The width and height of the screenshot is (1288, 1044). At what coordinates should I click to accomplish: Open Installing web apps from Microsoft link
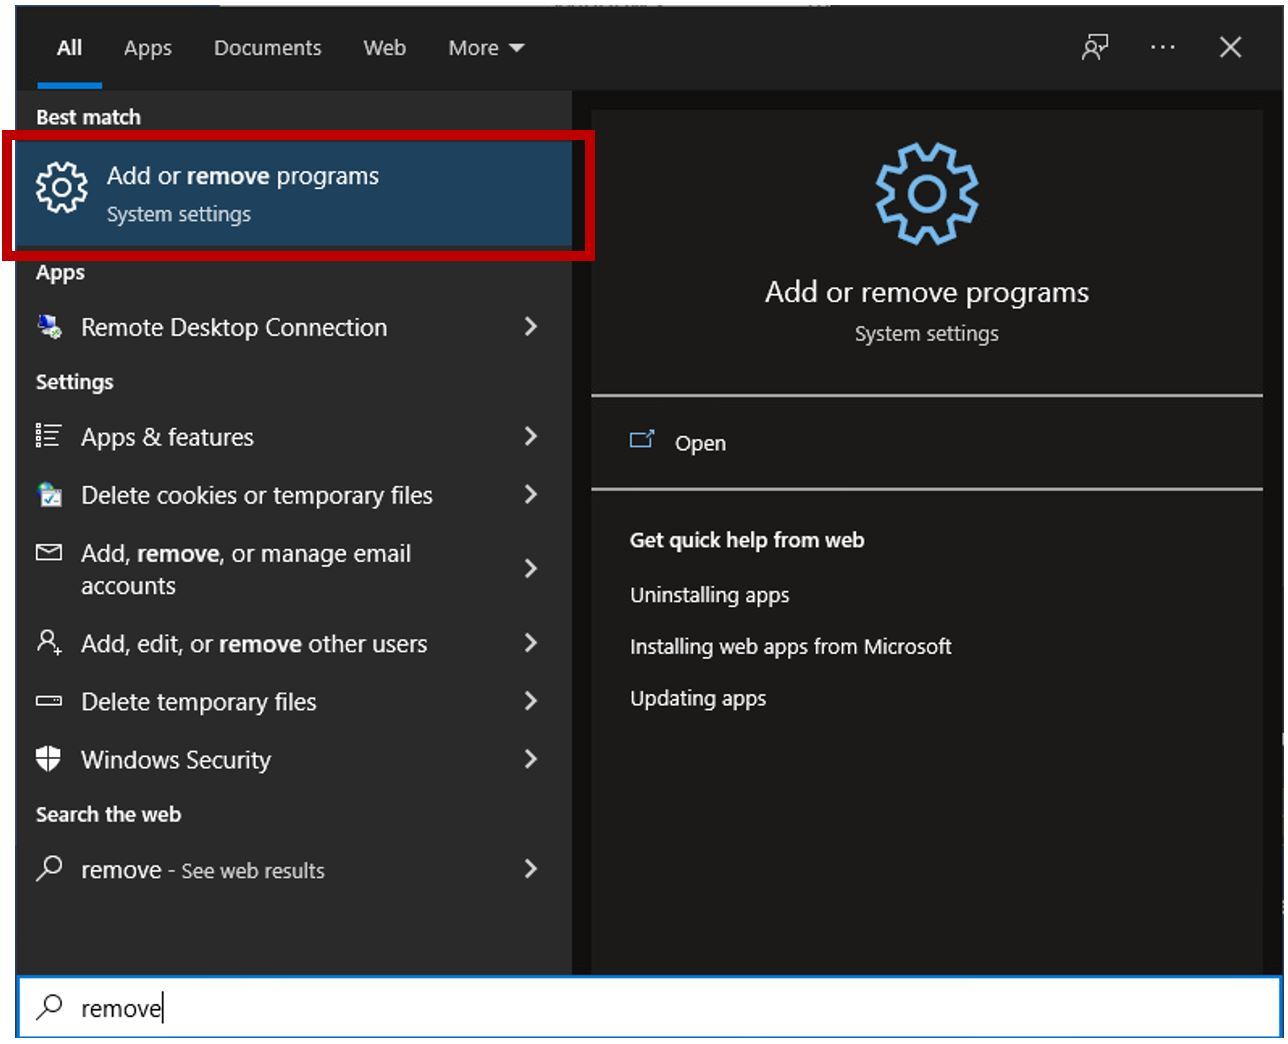coord(790,647)
